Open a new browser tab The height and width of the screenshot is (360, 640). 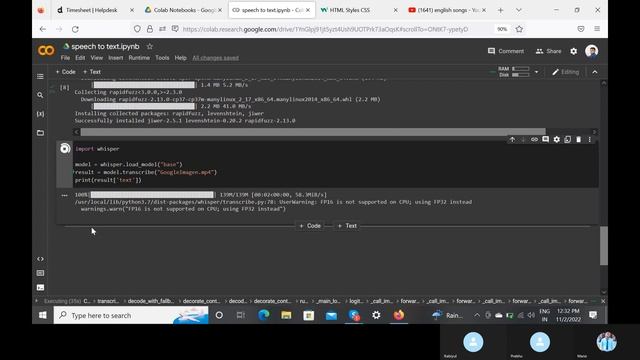(500, 10)
